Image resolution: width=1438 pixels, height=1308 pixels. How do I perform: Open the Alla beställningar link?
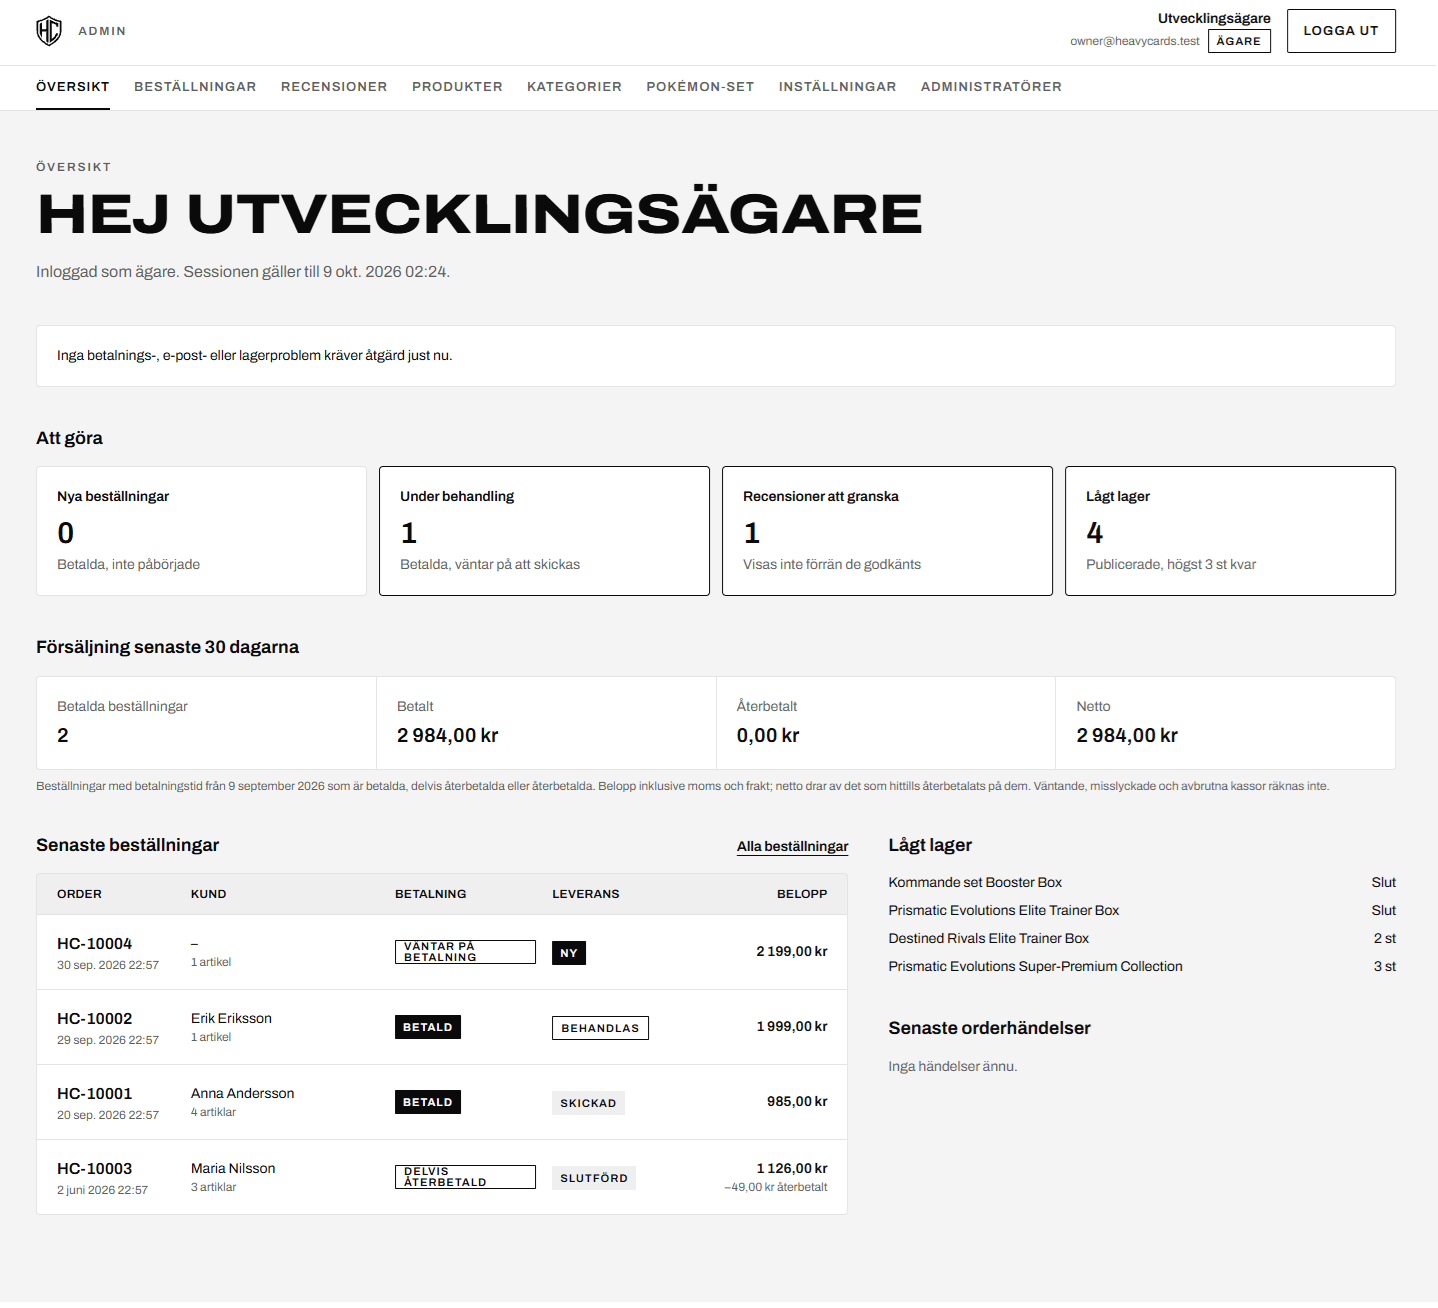(792, 846)
